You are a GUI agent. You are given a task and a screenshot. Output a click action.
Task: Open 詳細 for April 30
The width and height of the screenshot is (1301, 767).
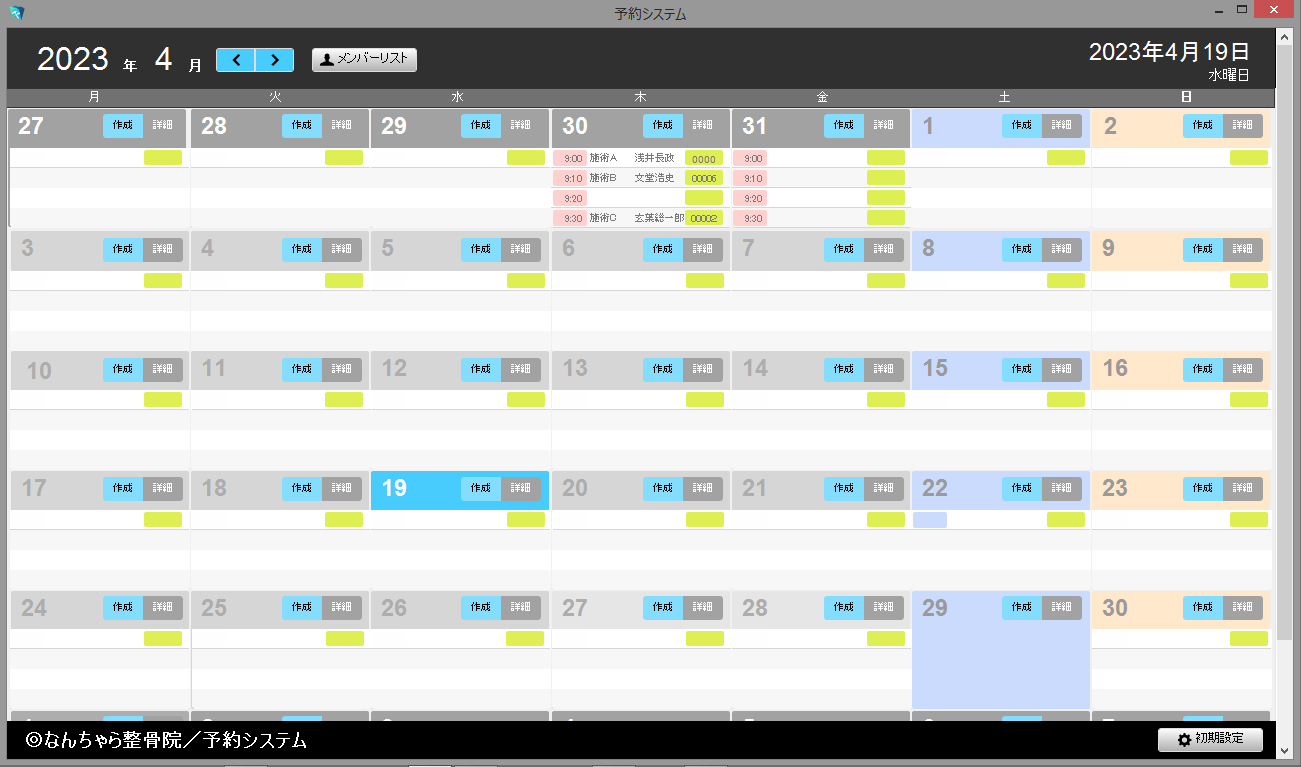[x=1243, y=608]
